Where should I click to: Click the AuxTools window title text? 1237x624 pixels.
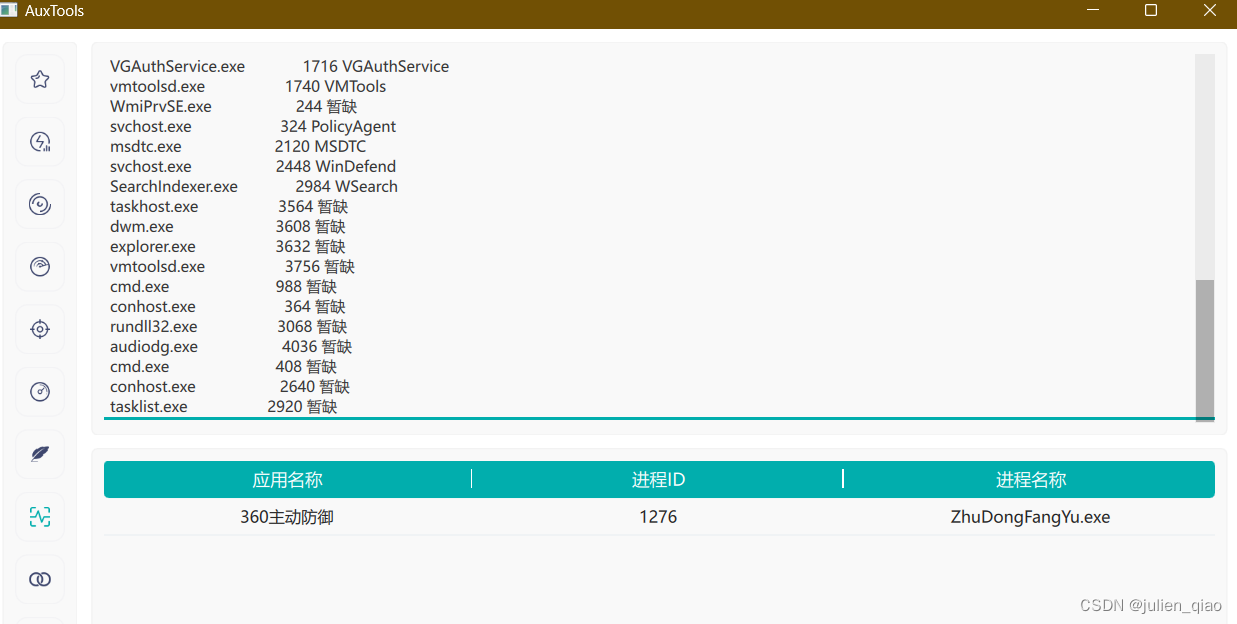point(55,11)
